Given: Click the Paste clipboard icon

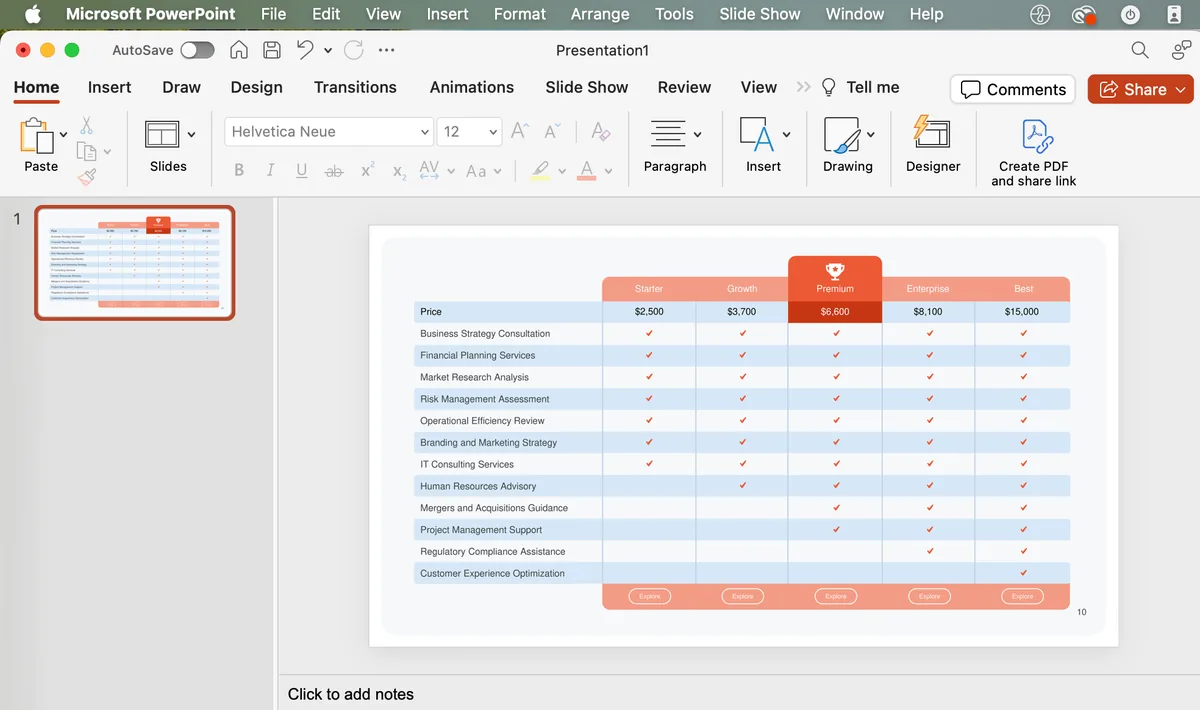Looking at the screenshot, I should 36,136.
